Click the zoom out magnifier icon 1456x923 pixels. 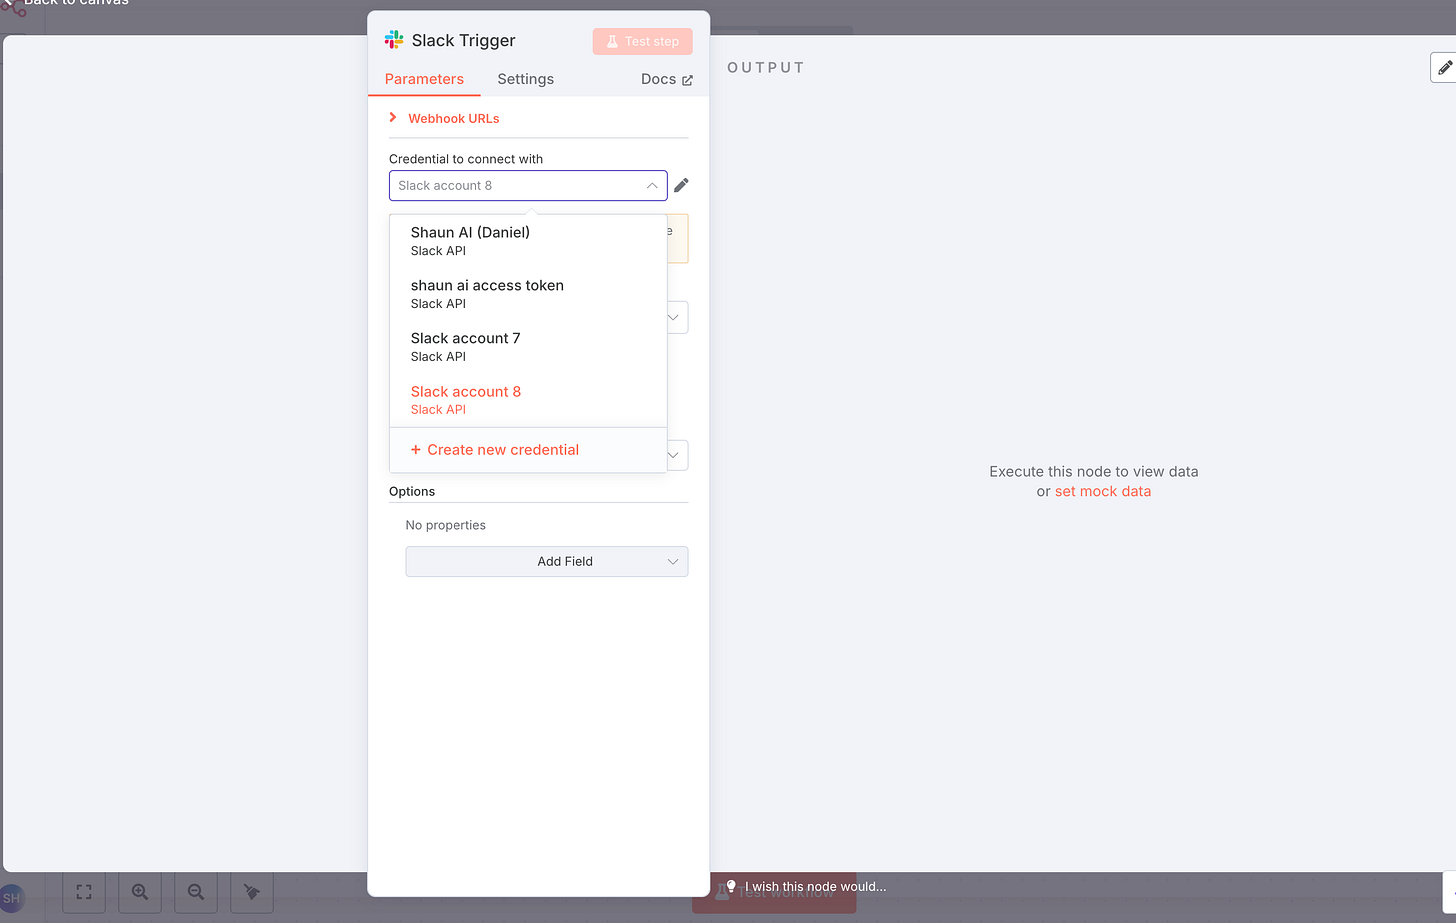[x=196, y=892]
